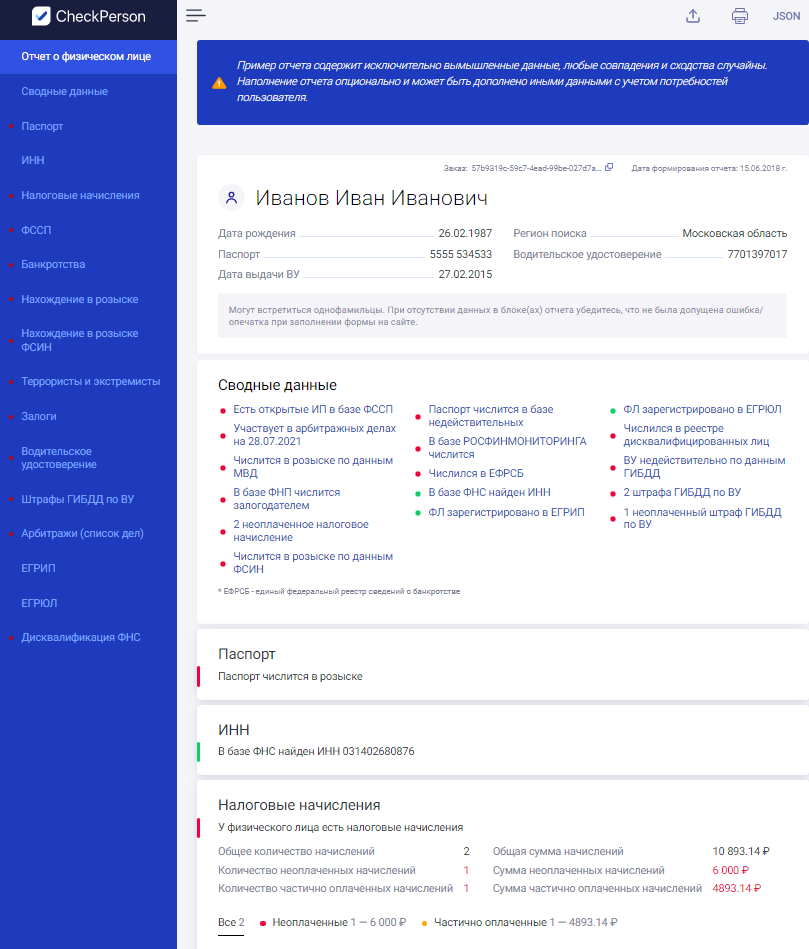Click 'В базе ФНП числится залогодателем'
Screen dimensions: 809x949
(x=287, y=499)
